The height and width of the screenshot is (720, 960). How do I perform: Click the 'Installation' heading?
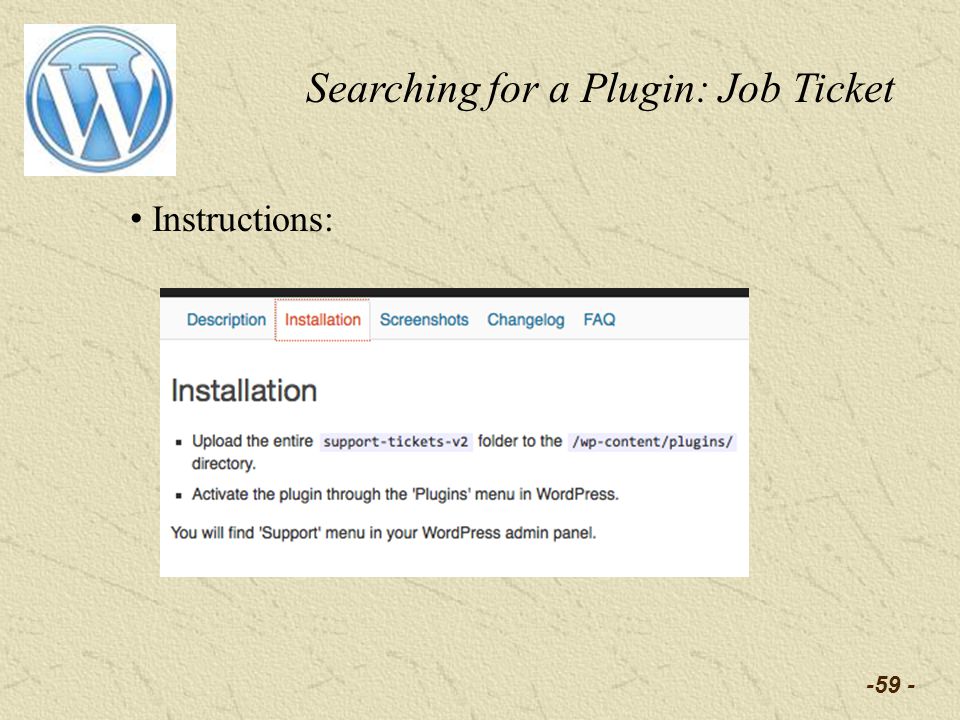[244, 391]
